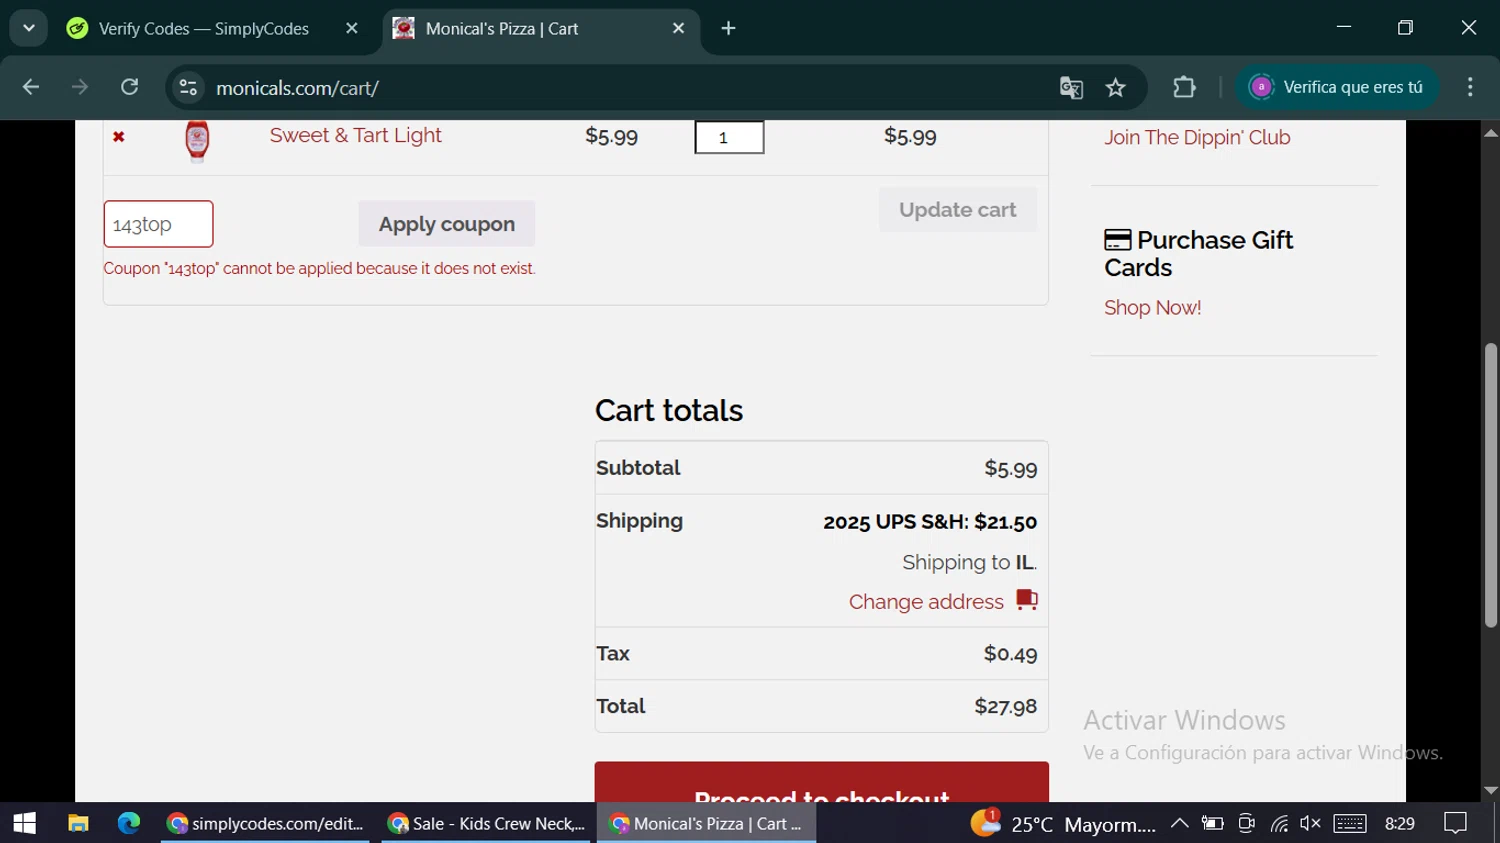The image size is (1500, 843).
Task: Click the gift card icon beside Purchase Gift Cards
Action: coord(1118,240)
